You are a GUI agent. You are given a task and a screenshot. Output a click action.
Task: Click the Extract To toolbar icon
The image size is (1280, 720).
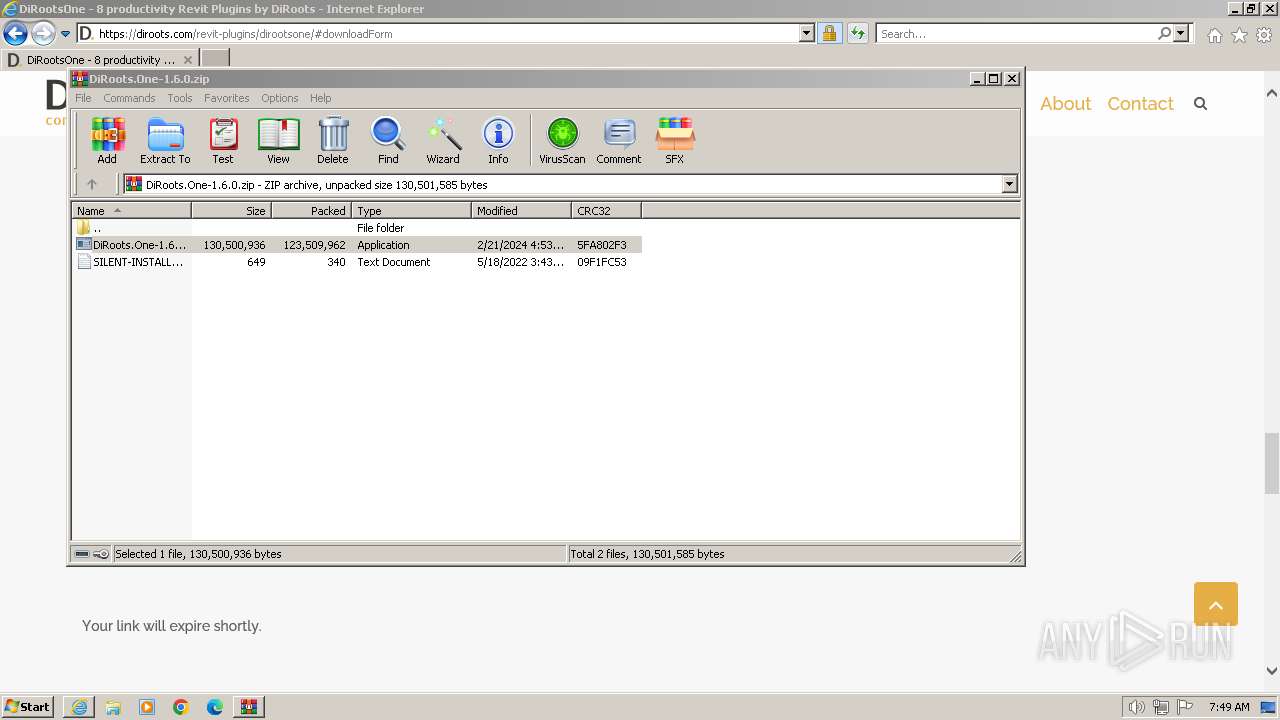[x=165, y=140]
